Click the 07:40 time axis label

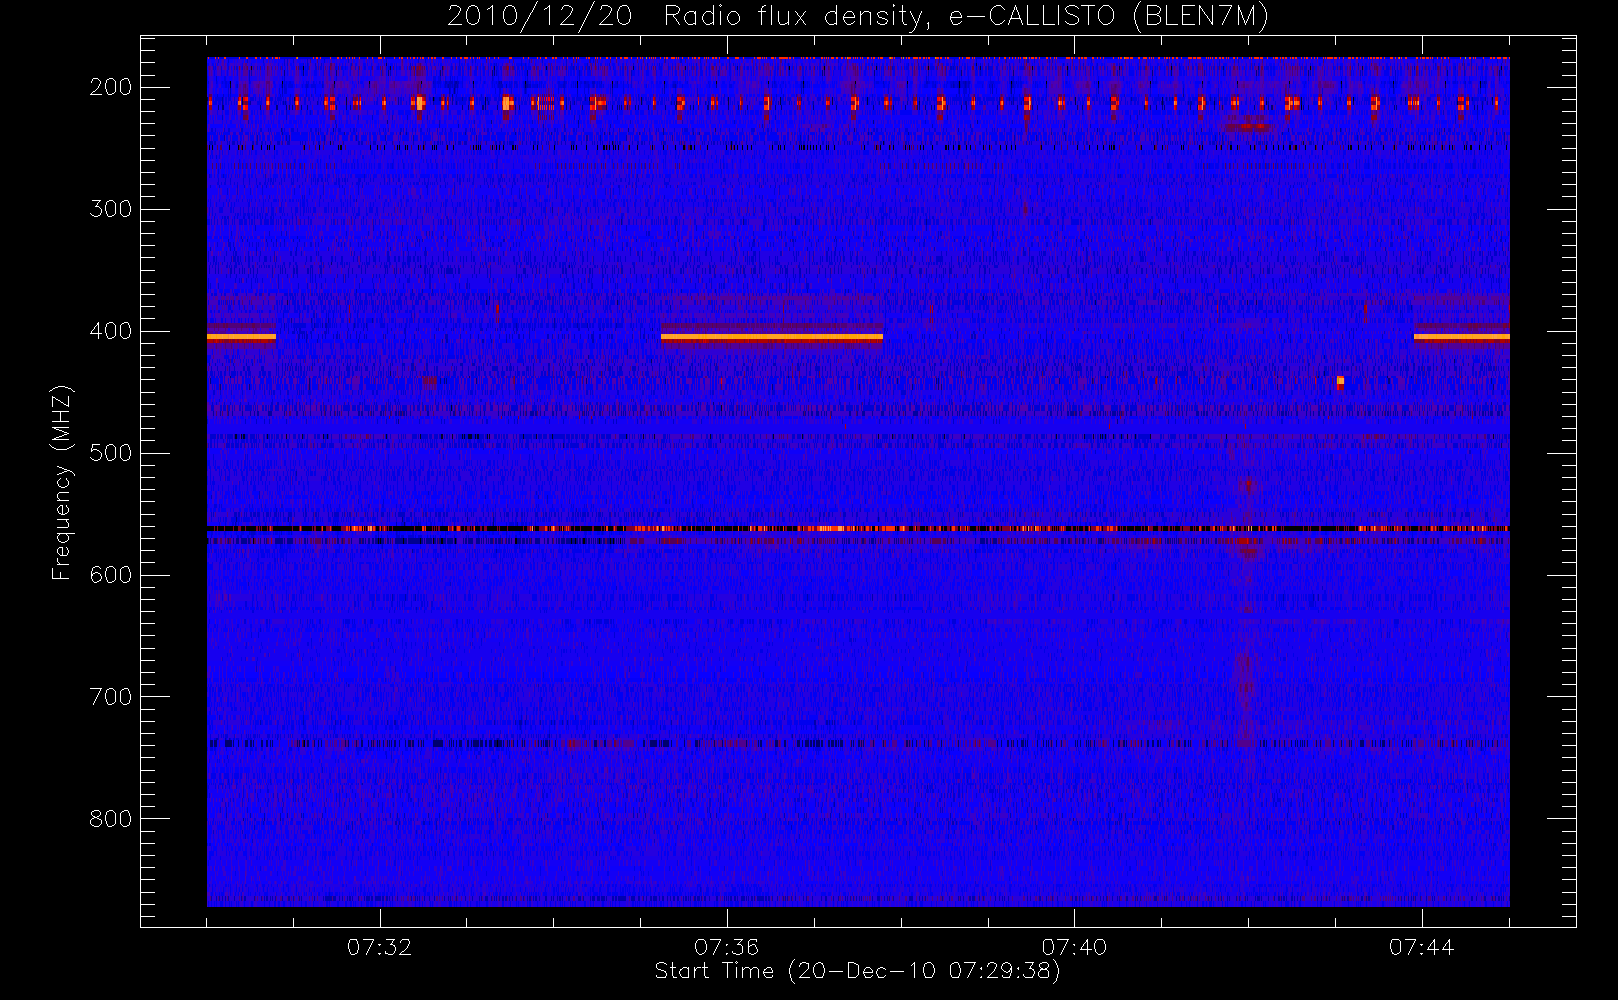pyautogui.click(x=1074, y=947)
